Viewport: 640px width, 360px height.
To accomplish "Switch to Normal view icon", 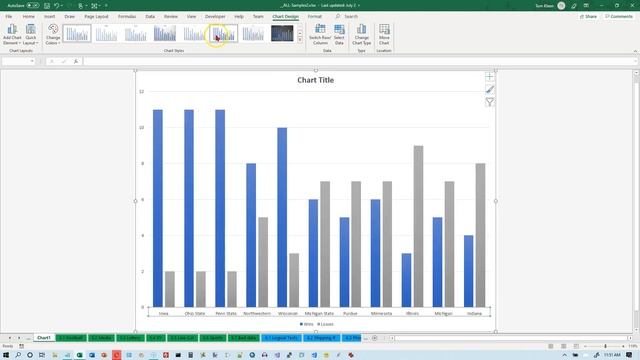I will tap(551, 346).
